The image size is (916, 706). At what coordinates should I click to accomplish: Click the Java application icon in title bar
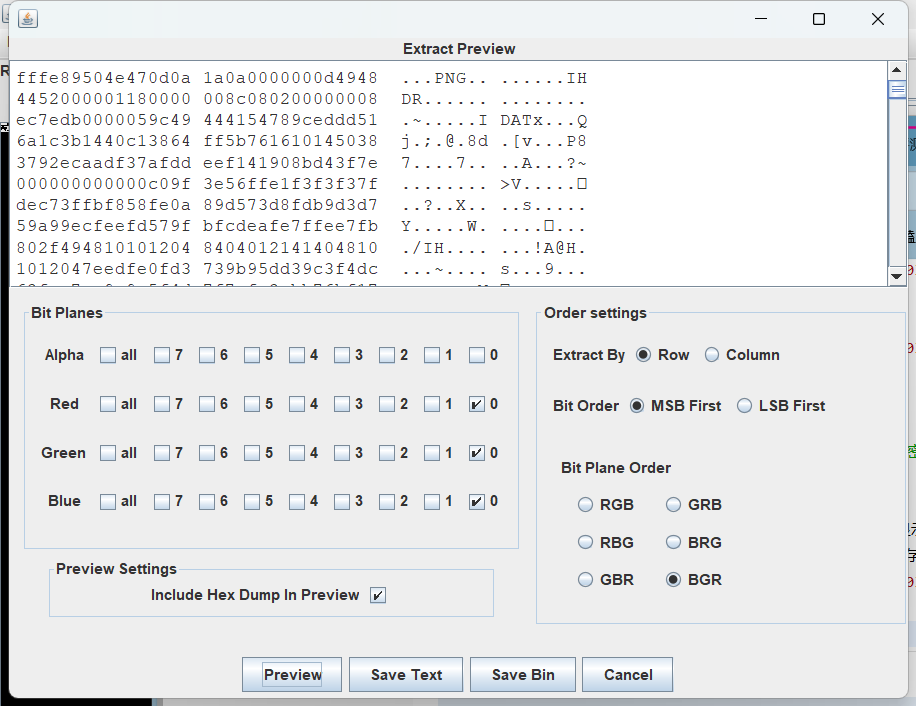click(28, 19)
